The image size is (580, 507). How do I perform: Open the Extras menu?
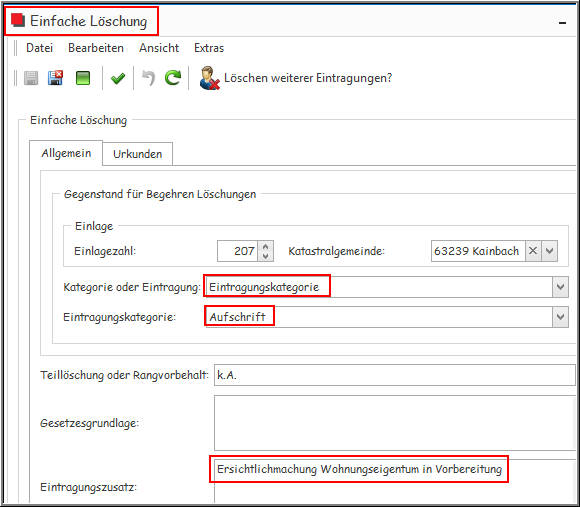click(209, 48)
